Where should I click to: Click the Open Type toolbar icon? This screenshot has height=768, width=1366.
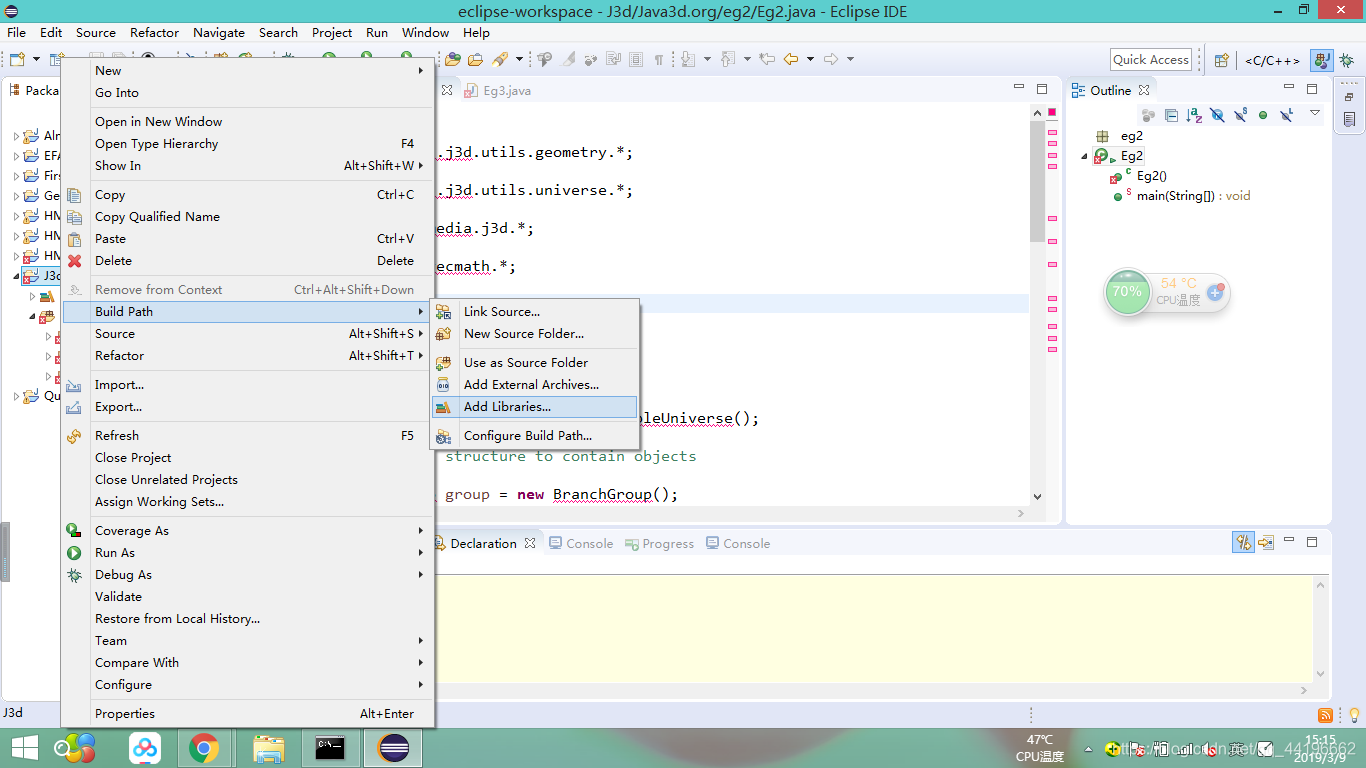[x=453, y=60]
